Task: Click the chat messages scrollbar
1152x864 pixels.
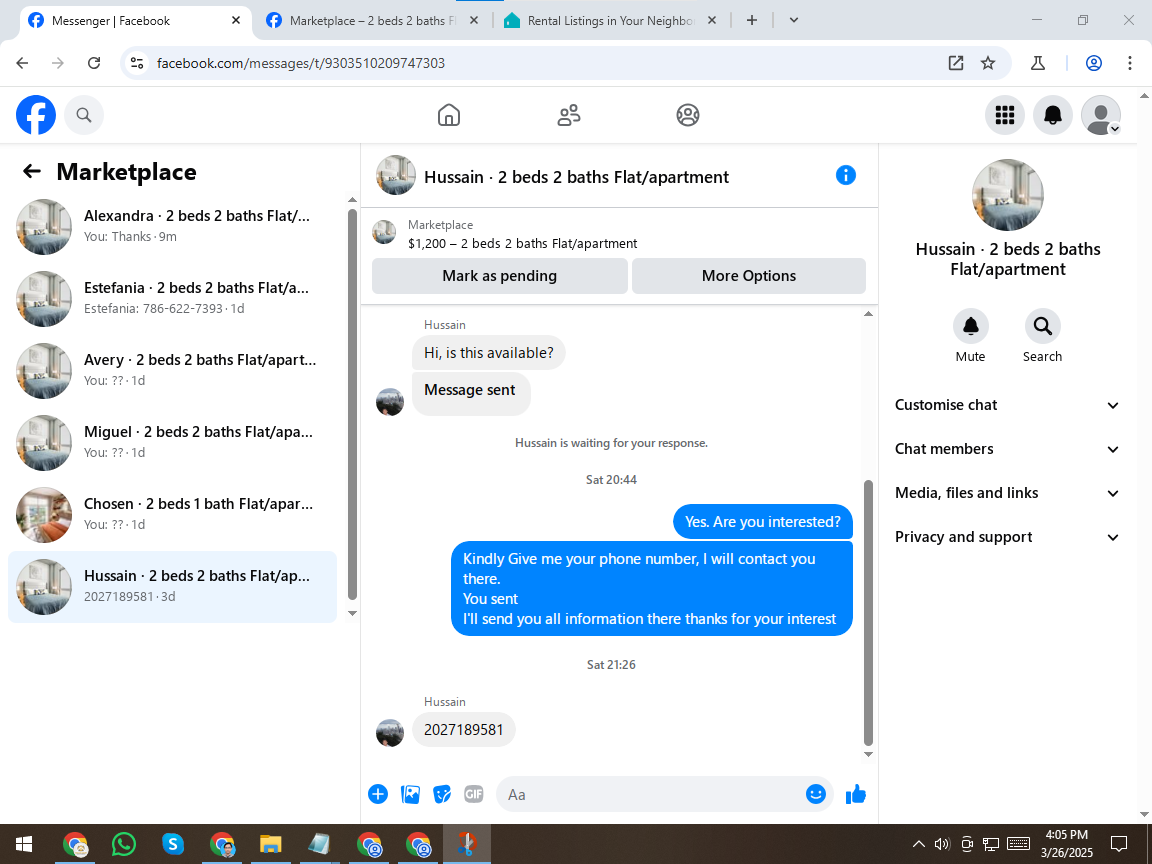Action: (868, 613)
